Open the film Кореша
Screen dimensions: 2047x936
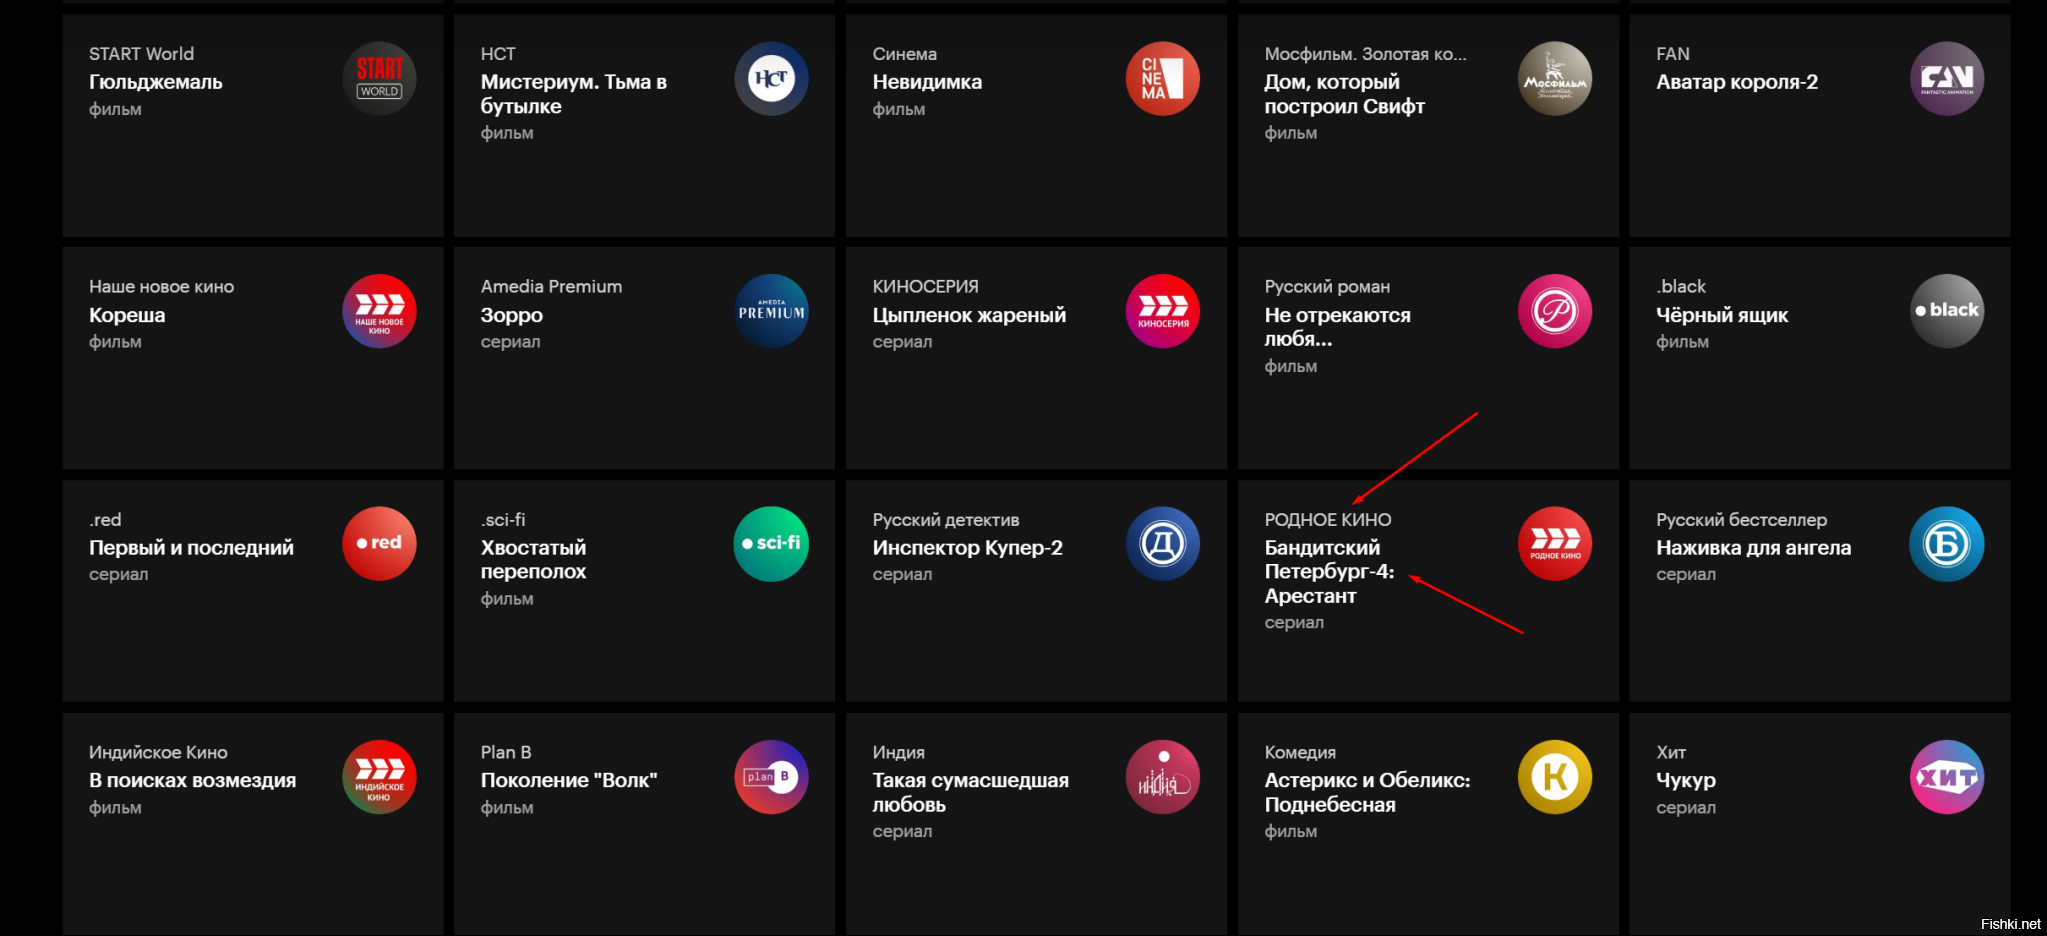127,315
